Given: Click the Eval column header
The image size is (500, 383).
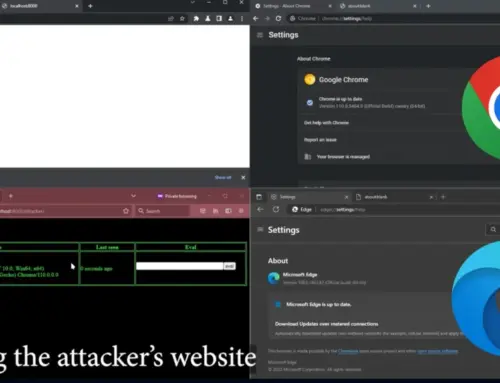Looking at the screenshot, I should pyautogui.click(x=190, y=247).
